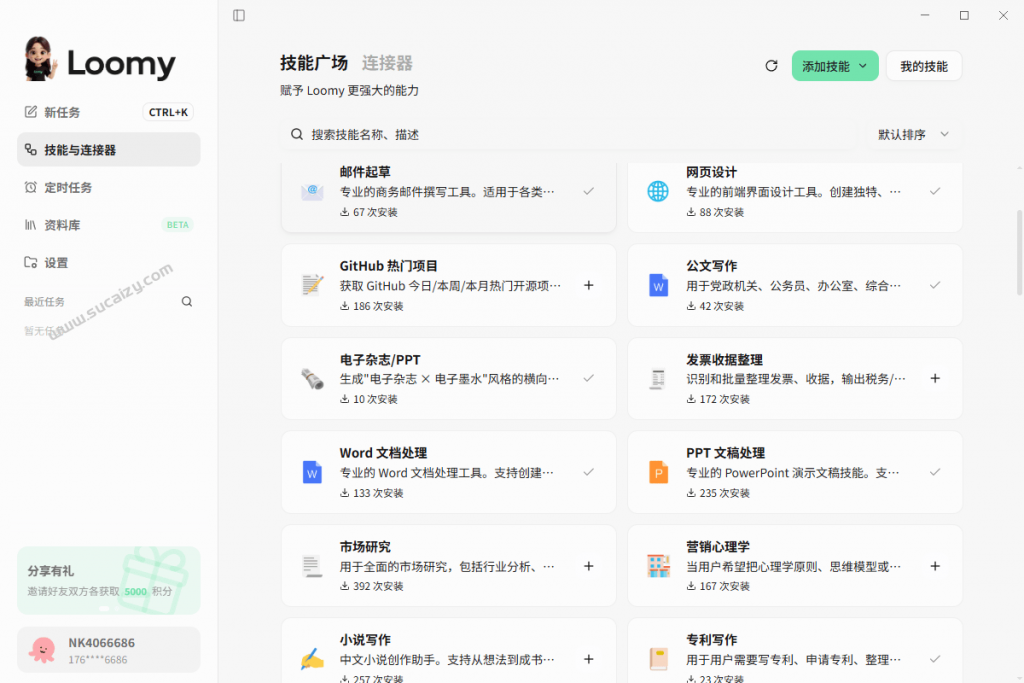Install 市场研究 with plus icon
The height and width of the screenshot is (683, 1024).
588,566
